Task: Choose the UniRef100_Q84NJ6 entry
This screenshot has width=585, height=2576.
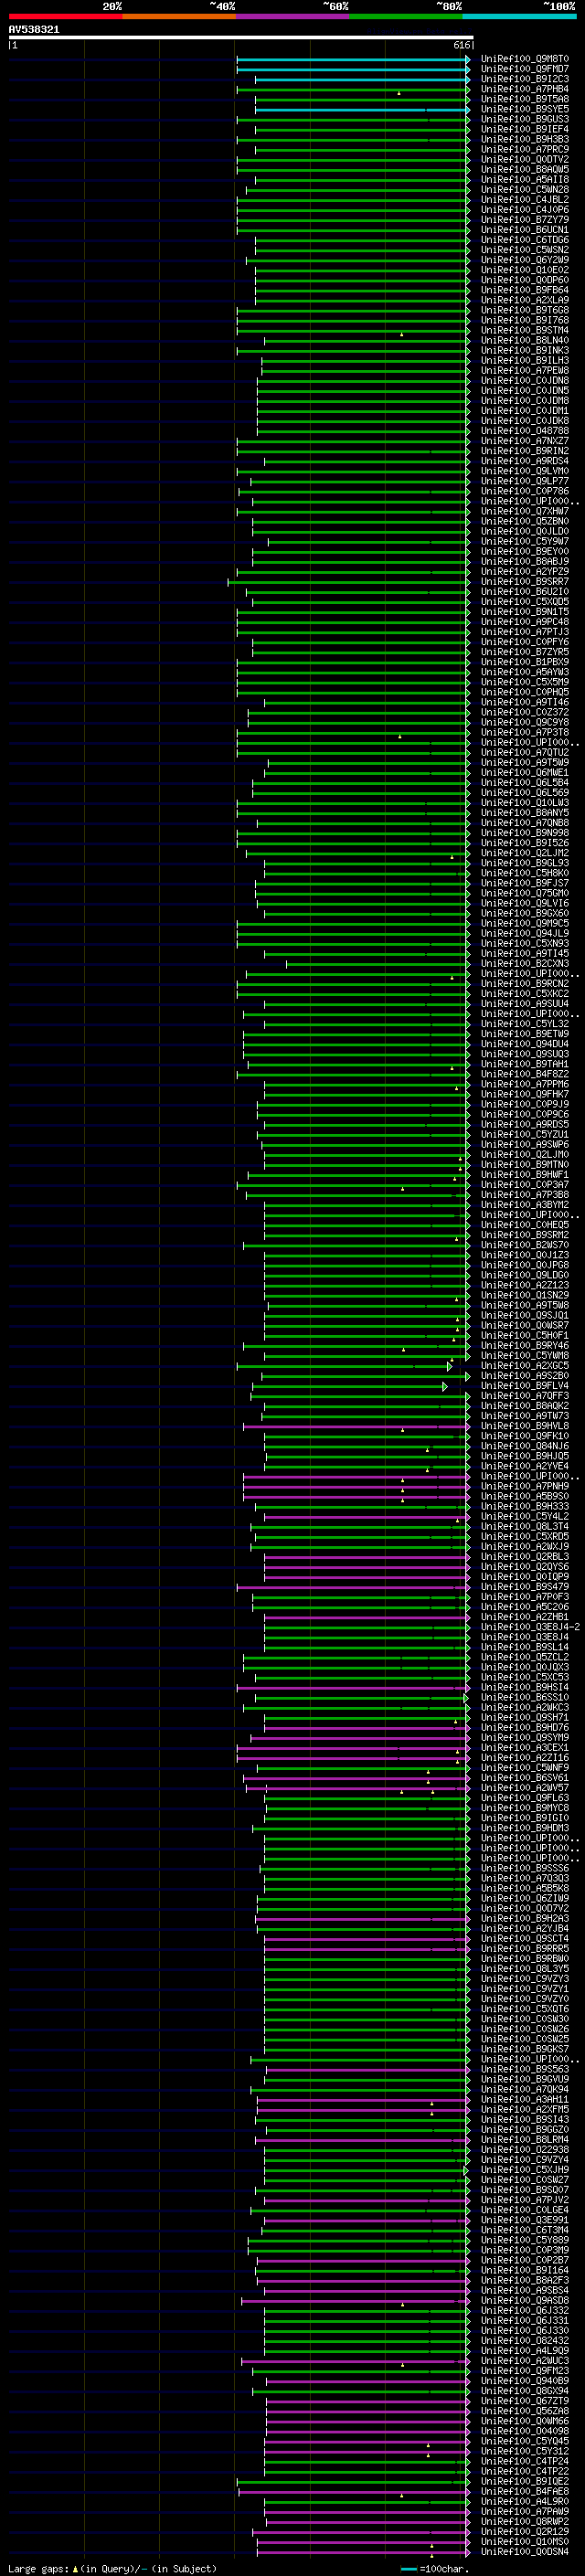Action: 525,1446
